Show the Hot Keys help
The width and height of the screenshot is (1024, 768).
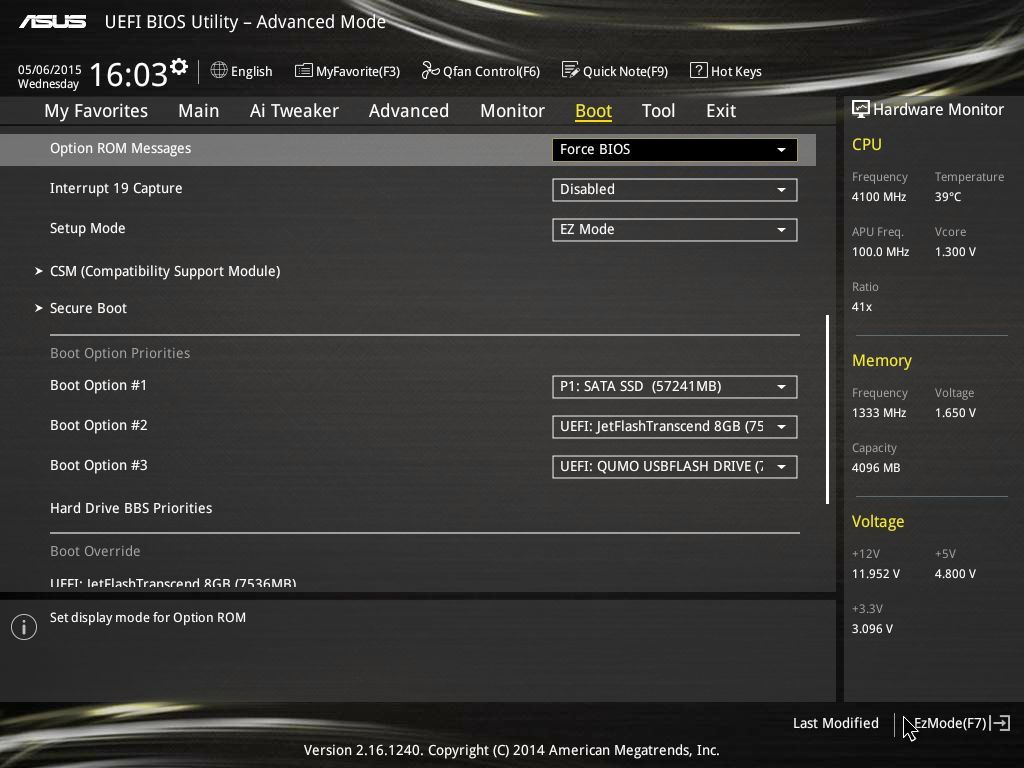pyautogui.click(x=726, y=71)
